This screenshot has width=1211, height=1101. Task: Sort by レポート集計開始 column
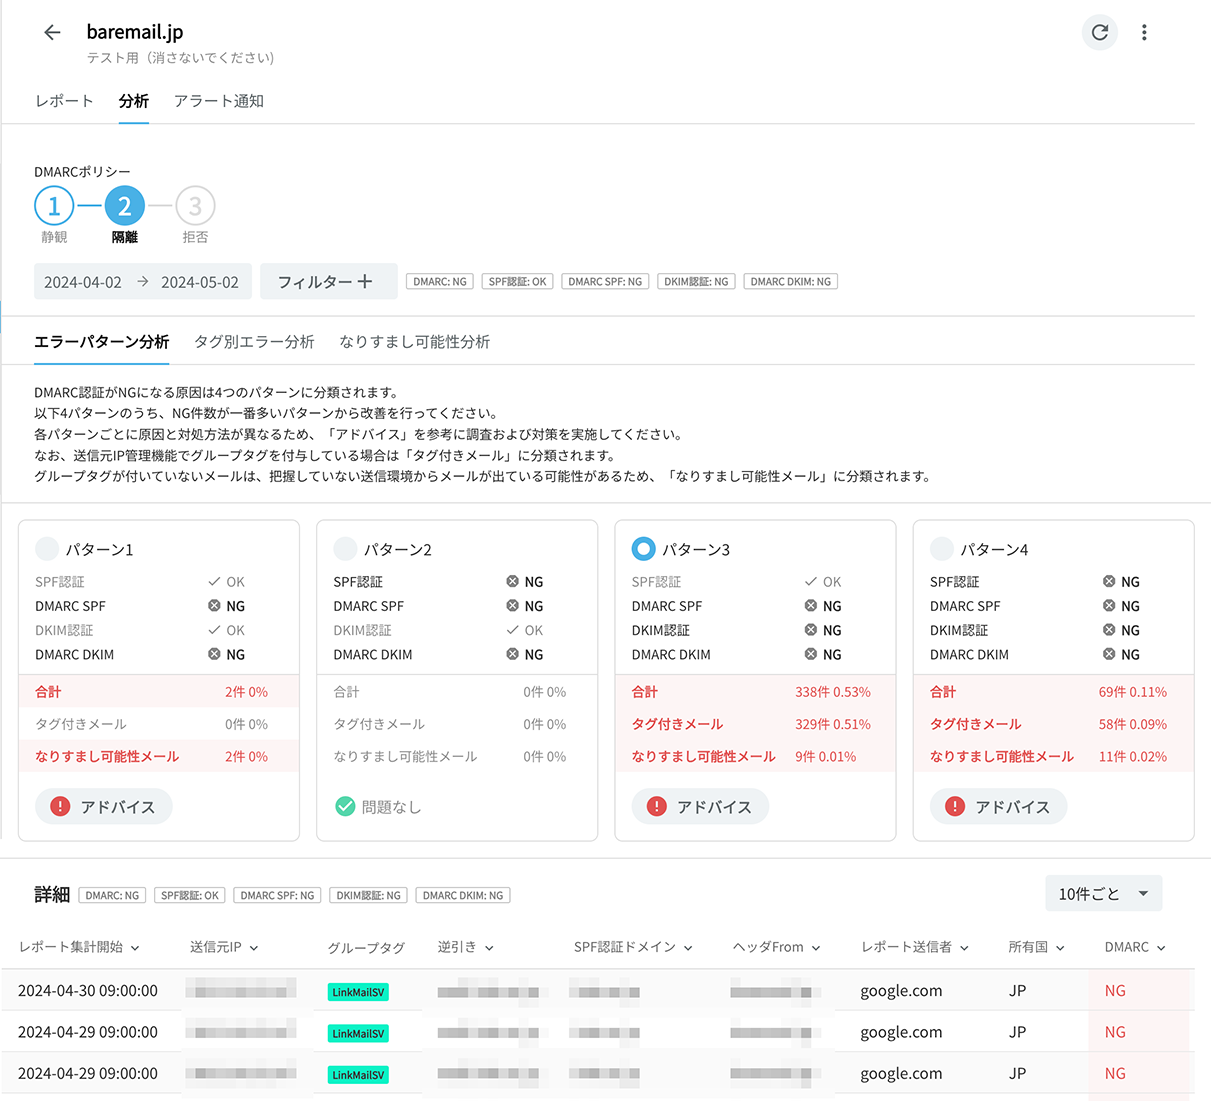(79, 947)
